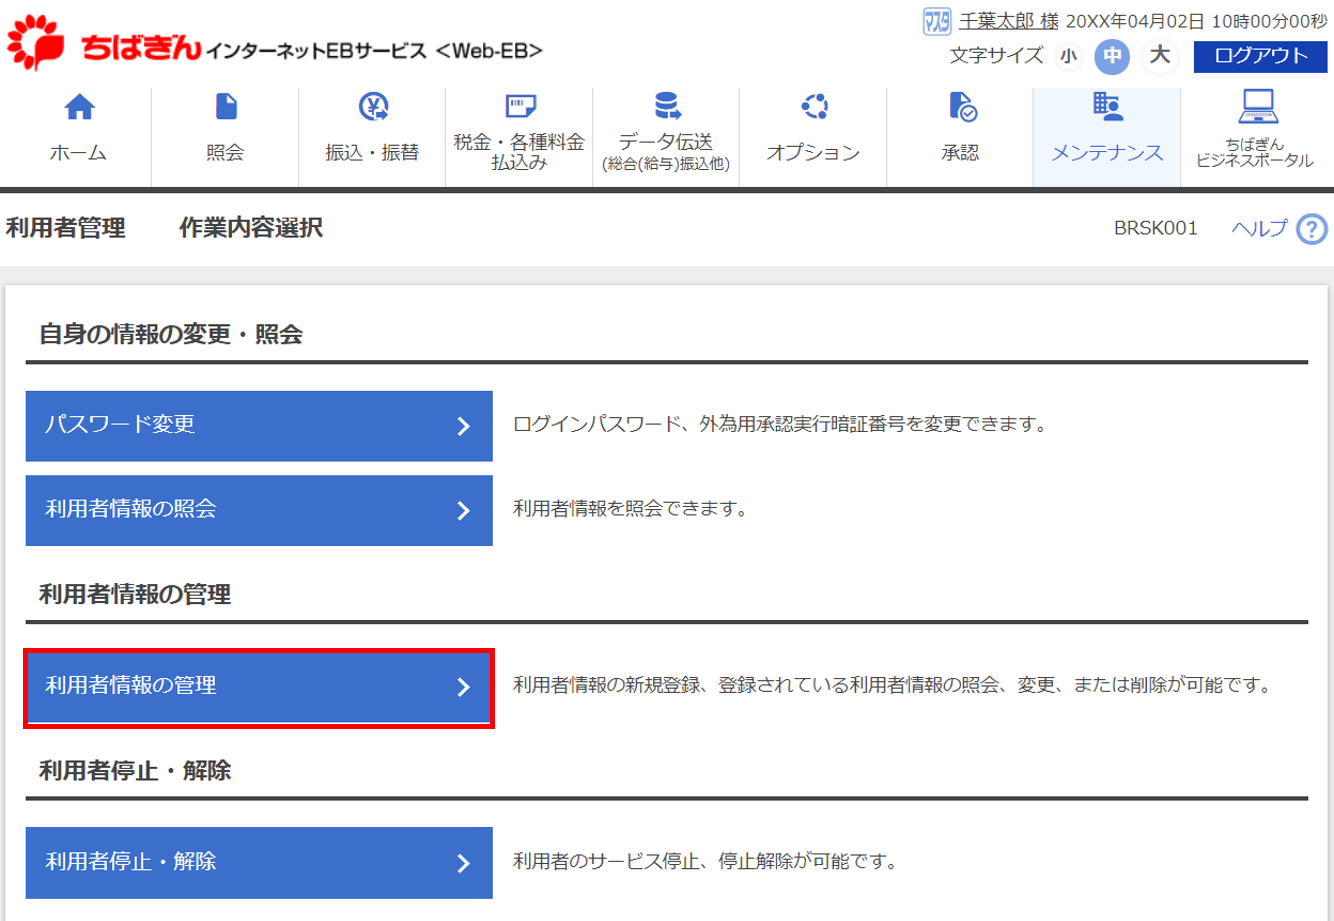Click the 承認 approval icon
The image size is (1334, 921).
(x=961, y=106)
